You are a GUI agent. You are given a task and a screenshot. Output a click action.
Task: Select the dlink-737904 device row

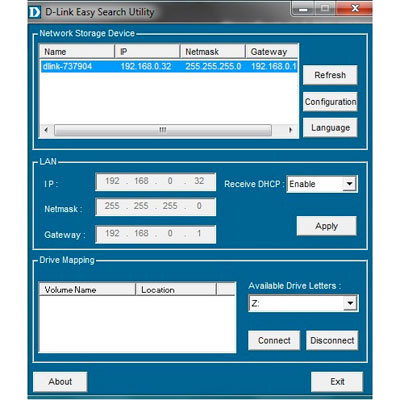click(x=169, y=66)
